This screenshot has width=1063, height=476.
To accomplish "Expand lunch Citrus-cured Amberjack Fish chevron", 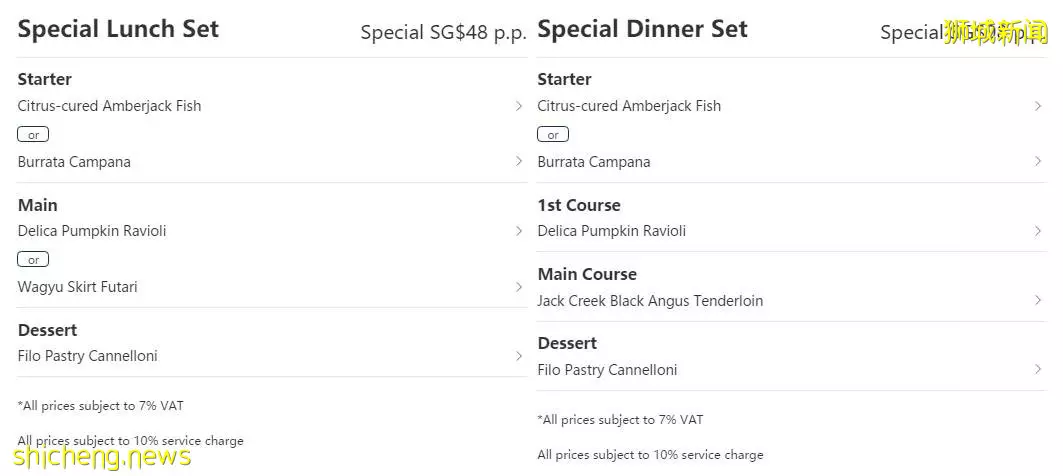I will tap(519, 106).
